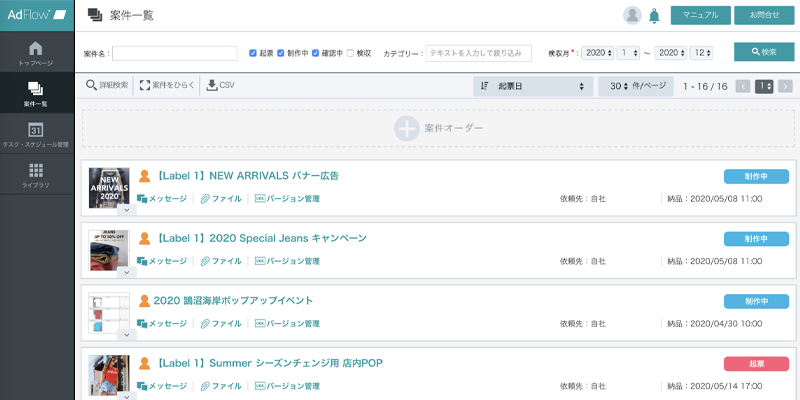This screenshot has height=400, width=800.
Task: Open 【Label 1】NEW ARRIVALS バナー広告 link
Action: pos(246,176)
